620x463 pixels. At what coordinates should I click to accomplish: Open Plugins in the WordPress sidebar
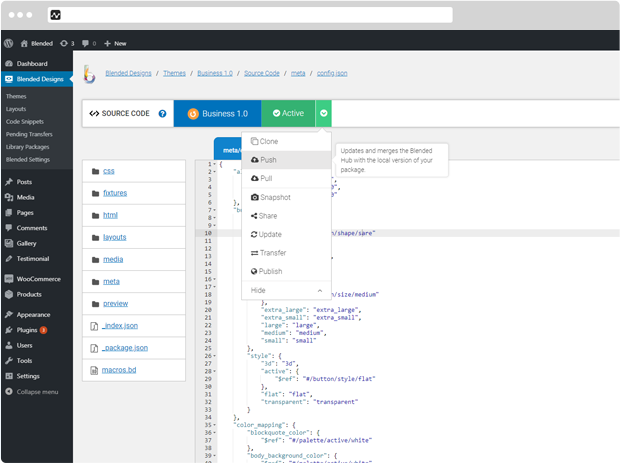pos(27,328)
